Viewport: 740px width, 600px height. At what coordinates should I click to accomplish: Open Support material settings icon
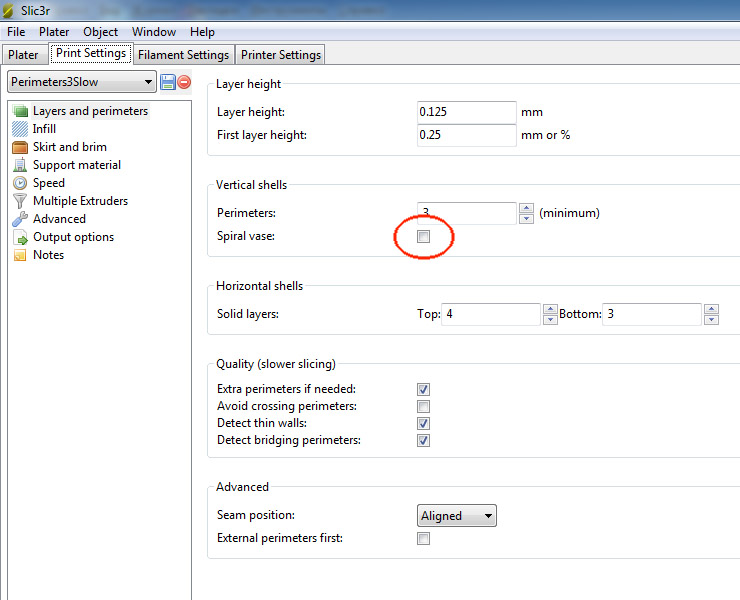click(x=20, y=165)
